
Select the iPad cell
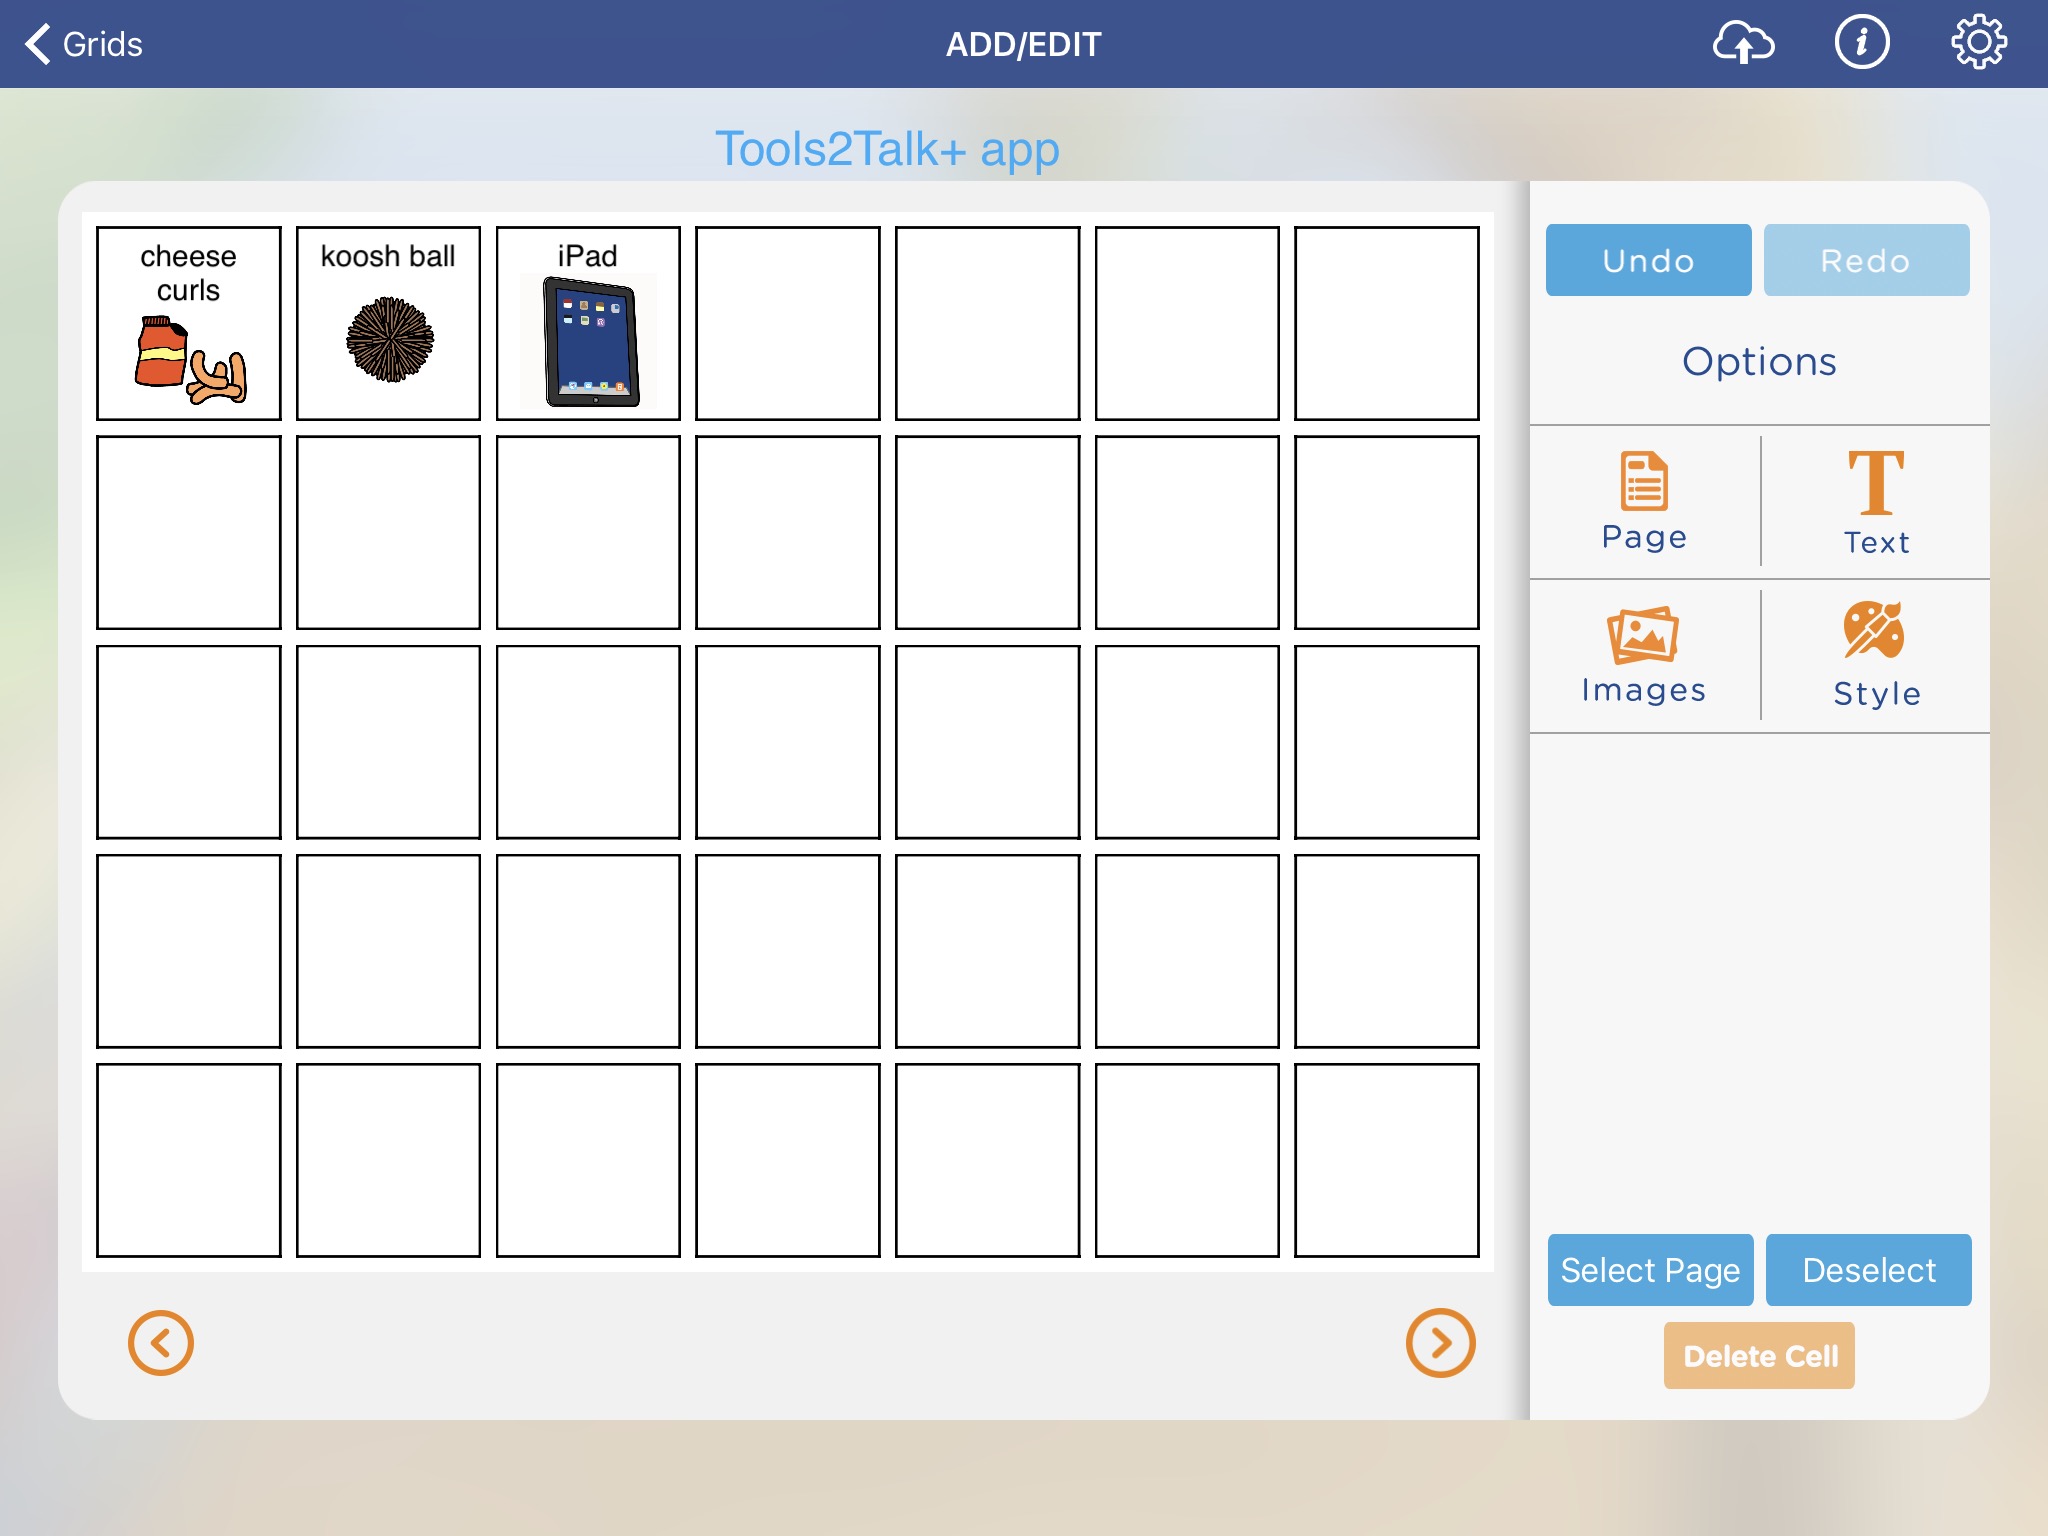click(588, 323)
